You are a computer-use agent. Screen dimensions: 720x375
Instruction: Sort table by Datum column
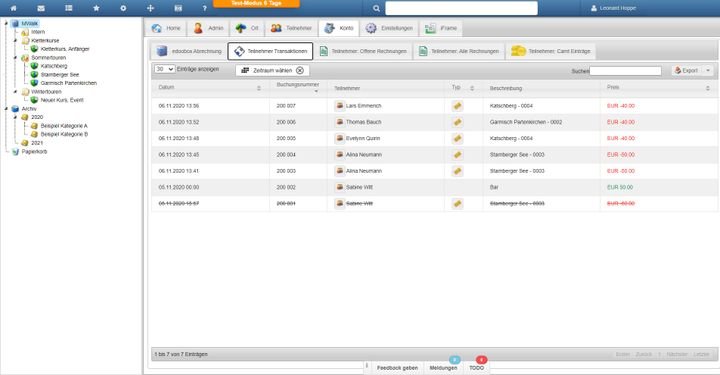click(x=210, y=88)
